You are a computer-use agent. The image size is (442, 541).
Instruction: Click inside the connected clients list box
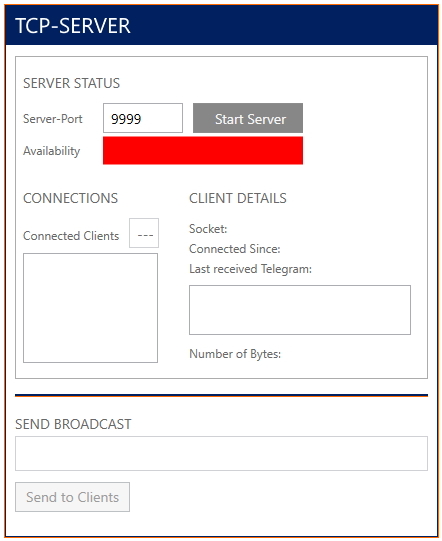point(90,308)
